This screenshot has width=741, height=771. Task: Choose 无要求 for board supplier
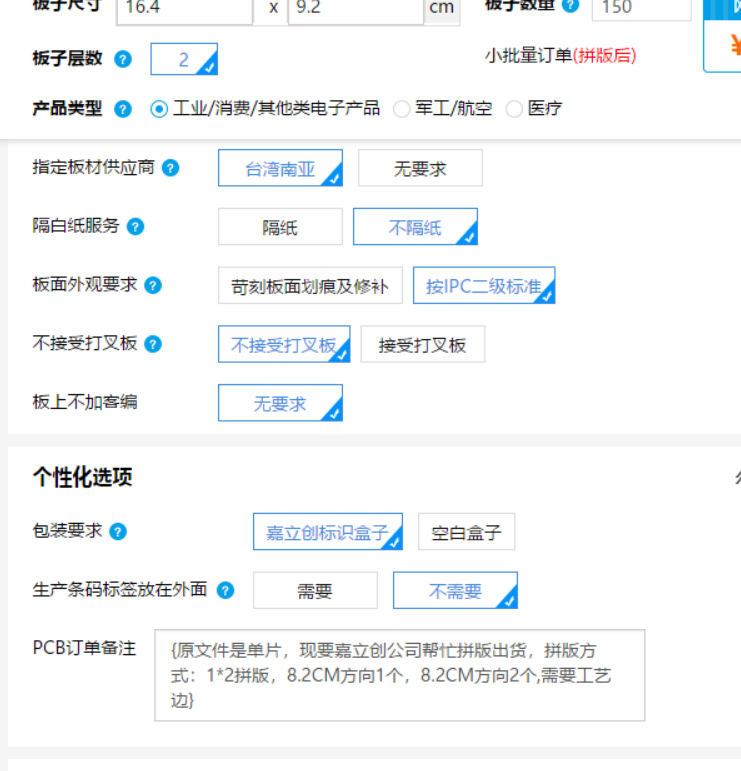[x=420, y=168]
